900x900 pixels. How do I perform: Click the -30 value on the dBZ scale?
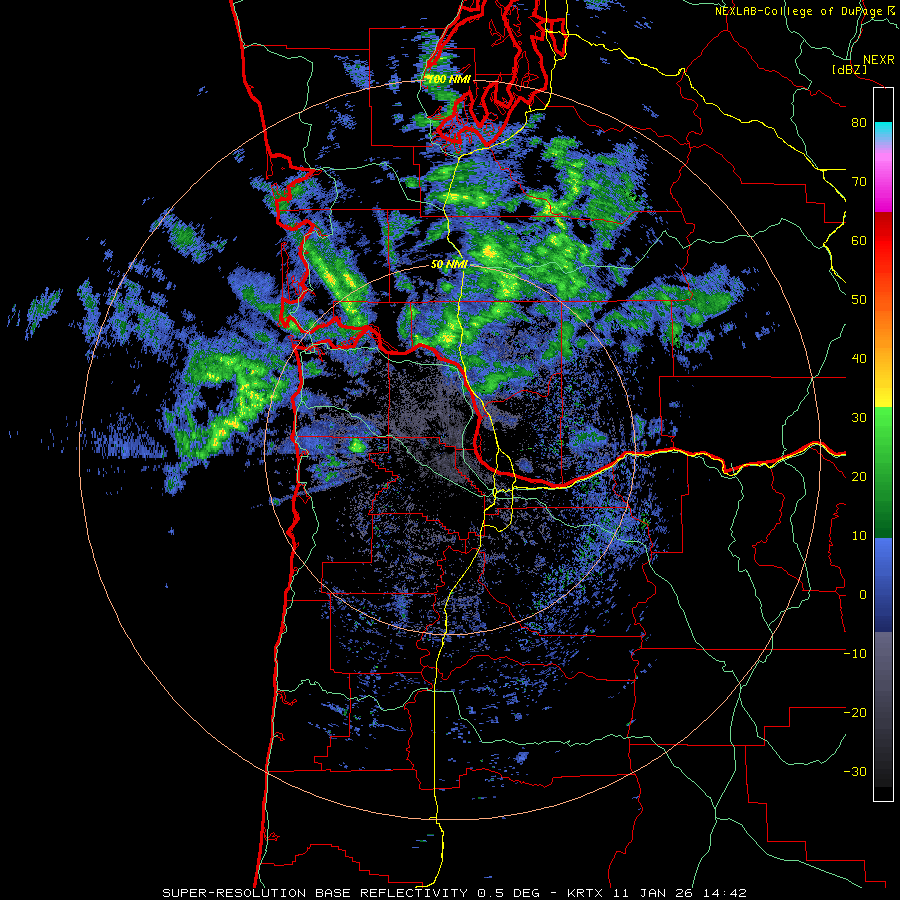click(x=855, y=771)
